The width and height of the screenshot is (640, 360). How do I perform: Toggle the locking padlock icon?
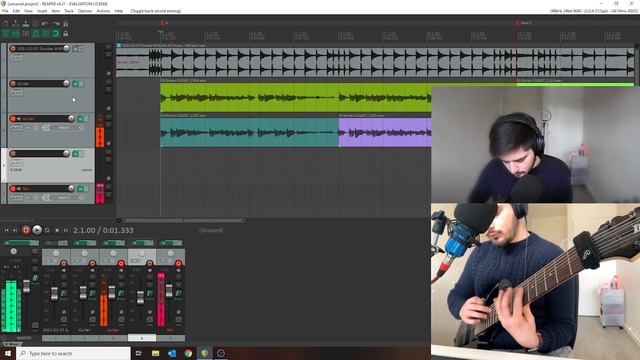(65, 33)
